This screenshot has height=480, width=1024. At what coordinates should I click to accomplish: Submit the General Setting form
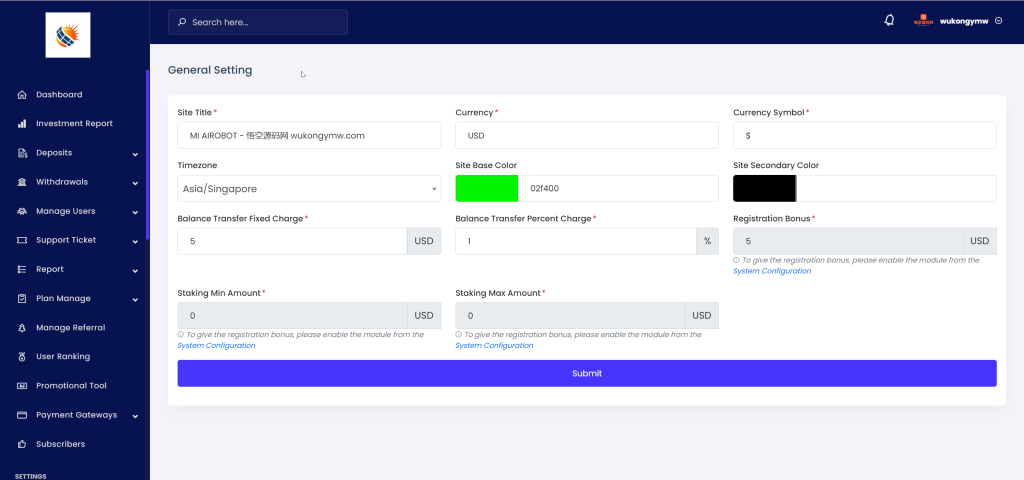point(587,374)
